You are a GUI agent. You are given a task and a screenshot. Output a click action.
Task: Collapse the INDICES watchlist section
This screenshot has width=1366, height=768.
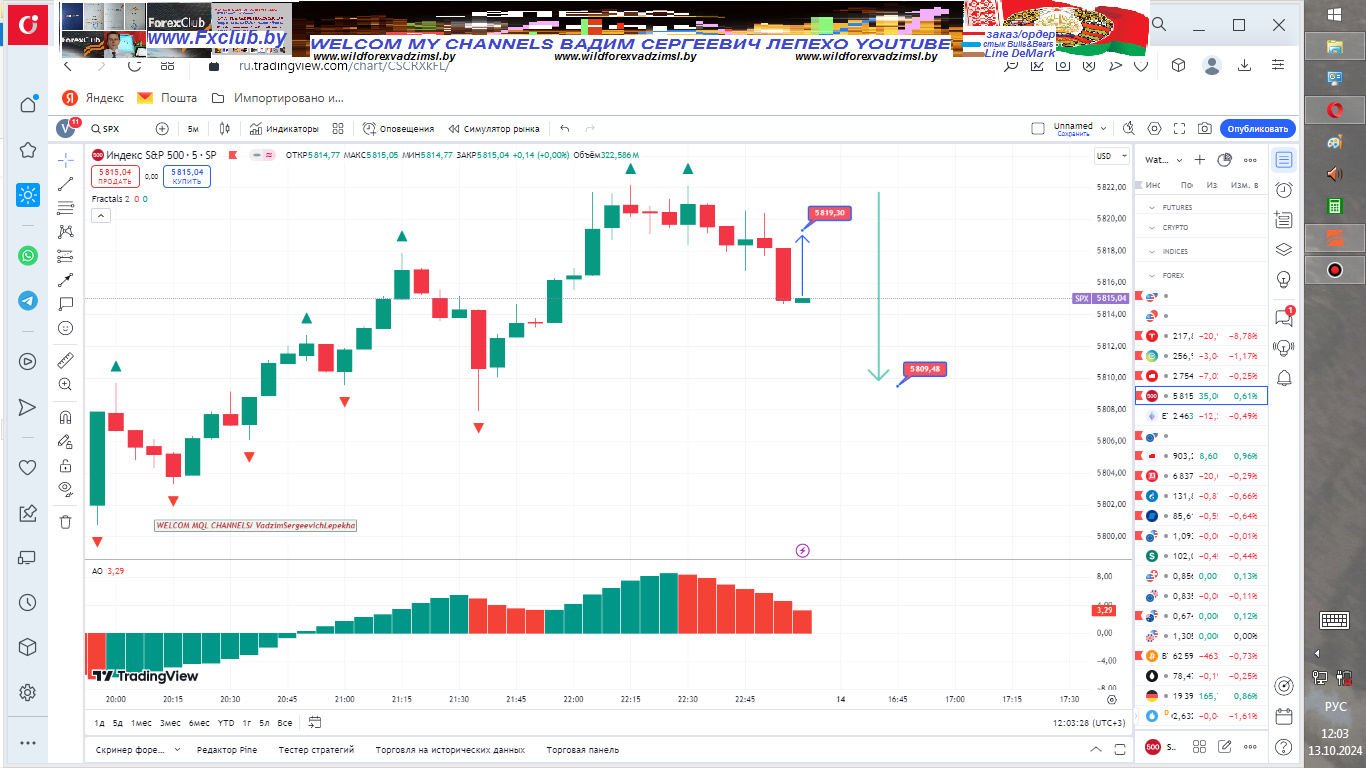1151,251
